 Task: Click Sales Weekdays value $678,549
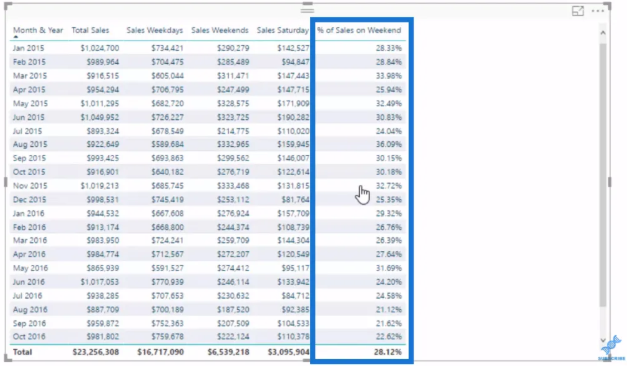coord(167,131)
